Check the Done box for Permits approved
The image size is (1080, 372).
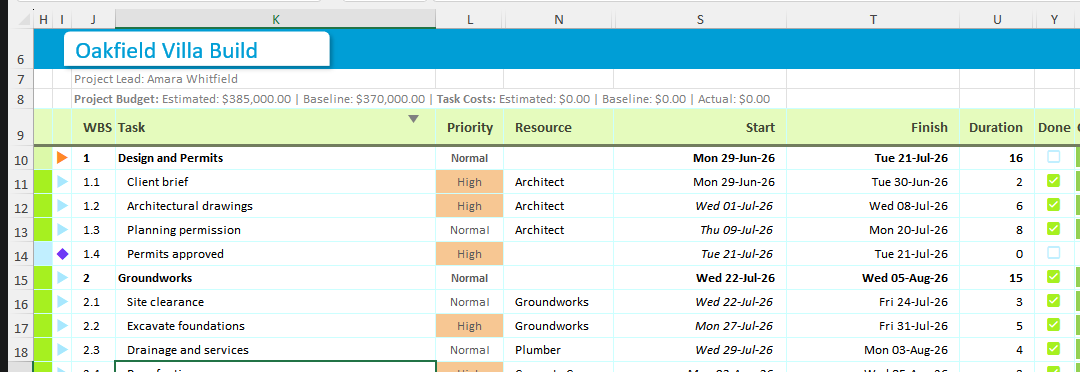[x=1053, y=253]
